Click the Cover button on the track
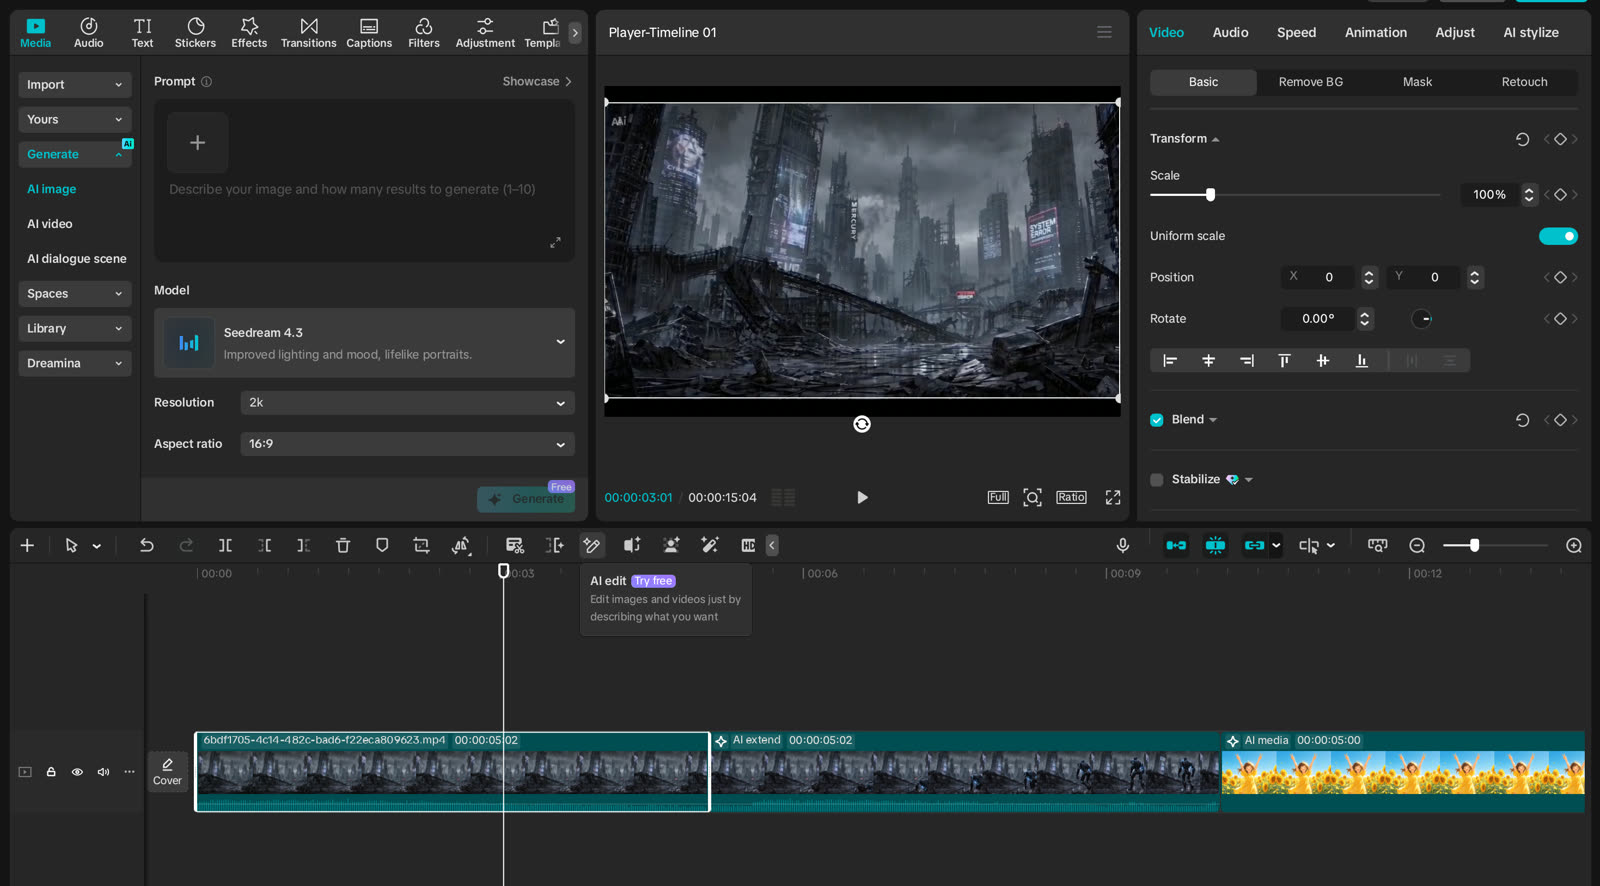 point(167,772)
